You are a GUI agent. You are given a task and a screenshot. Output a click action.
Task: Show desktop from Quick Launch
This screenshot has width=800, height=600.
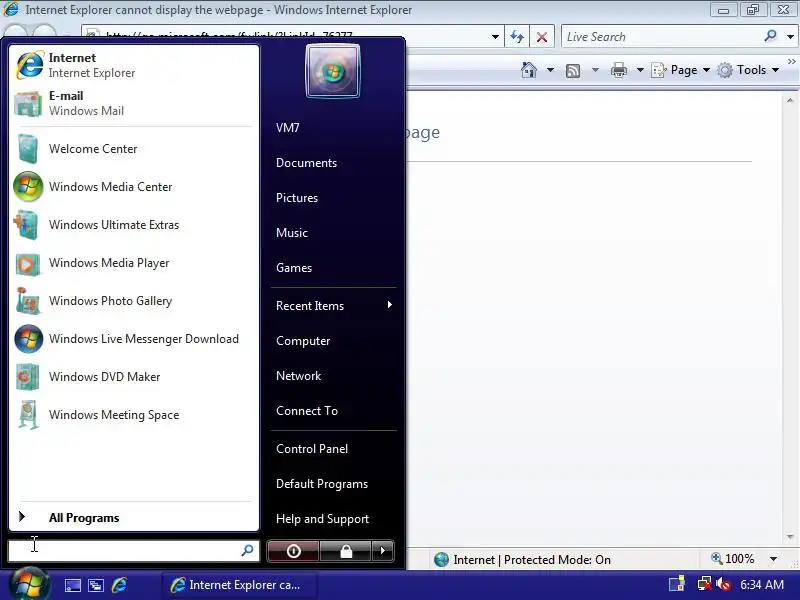pos(72,585)
